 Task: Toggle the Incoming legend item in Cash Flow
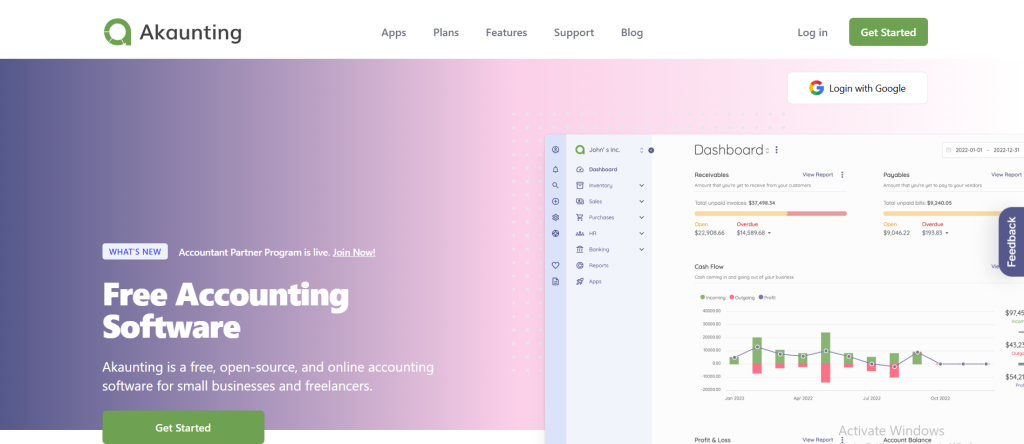pyautogui.click(x=712, y=297)
